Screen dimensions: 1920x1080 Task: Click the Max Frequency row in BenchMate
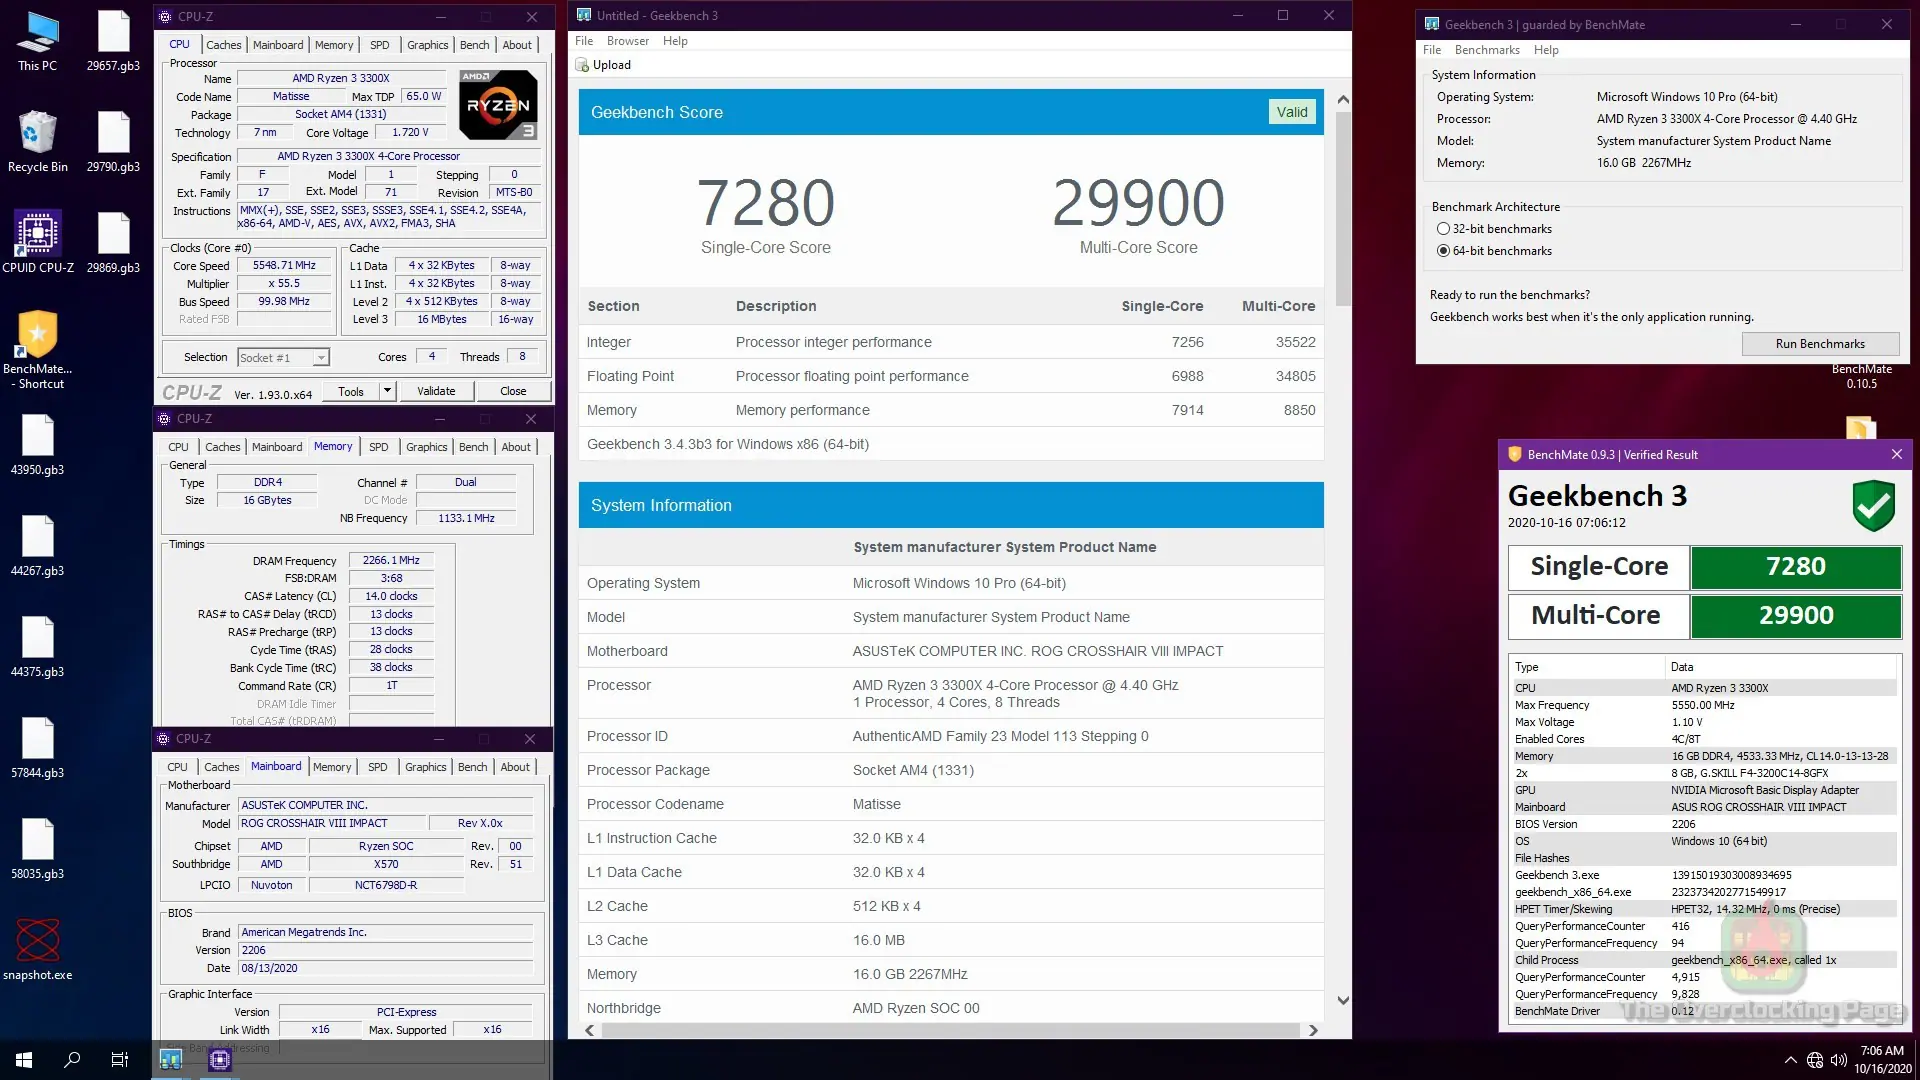click(x=1703, y=705)
